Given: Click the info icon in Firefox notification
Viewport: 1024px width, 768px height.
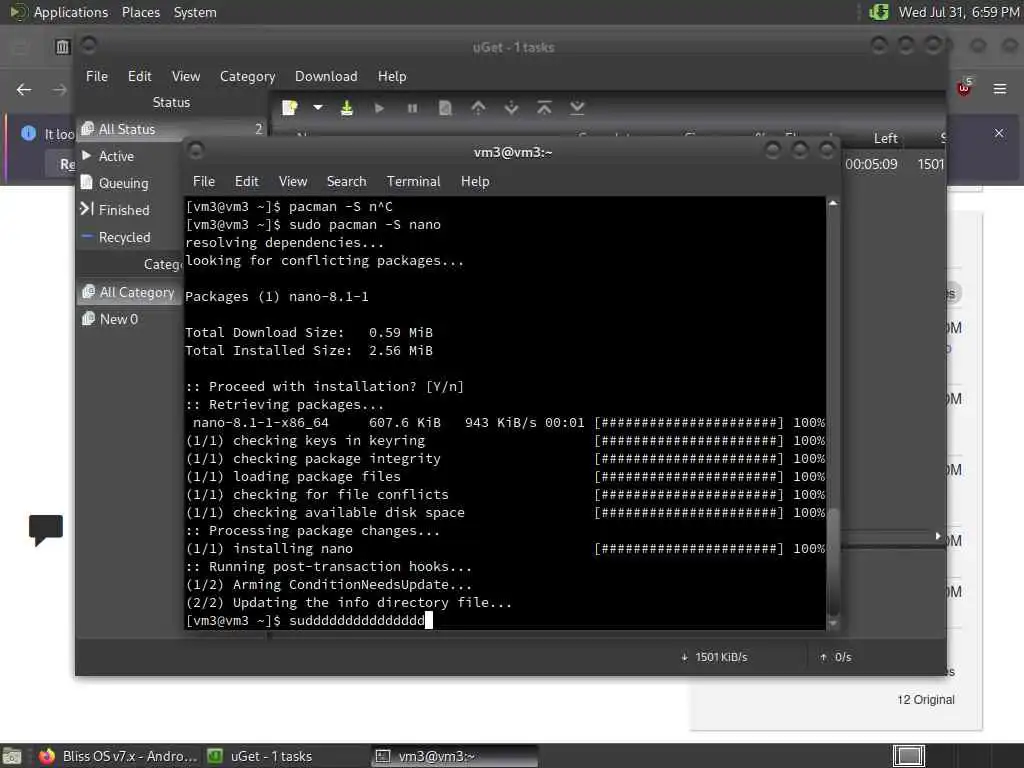Looking at the screenshot, I should tap(28, 133).
